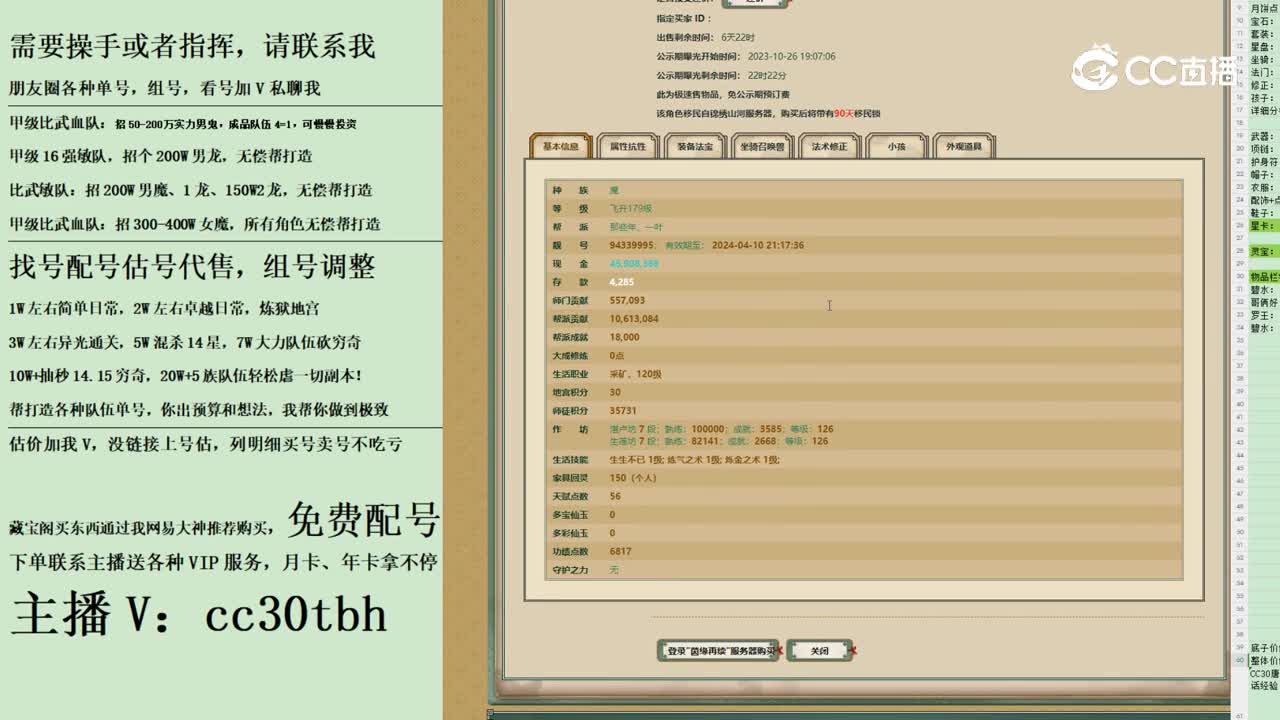Image resolution: width=1280 pixels, height=720 pixels.
Task: Click the 找号配号估号代售，组号调整 heading
Action: click(192, 266)
